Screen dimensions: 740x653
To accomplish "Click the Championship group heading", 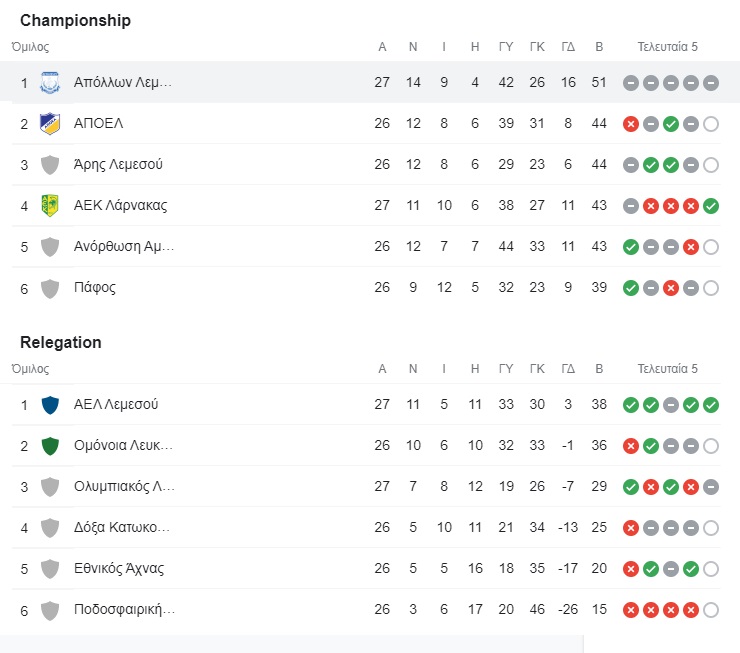I will [76, 20].
